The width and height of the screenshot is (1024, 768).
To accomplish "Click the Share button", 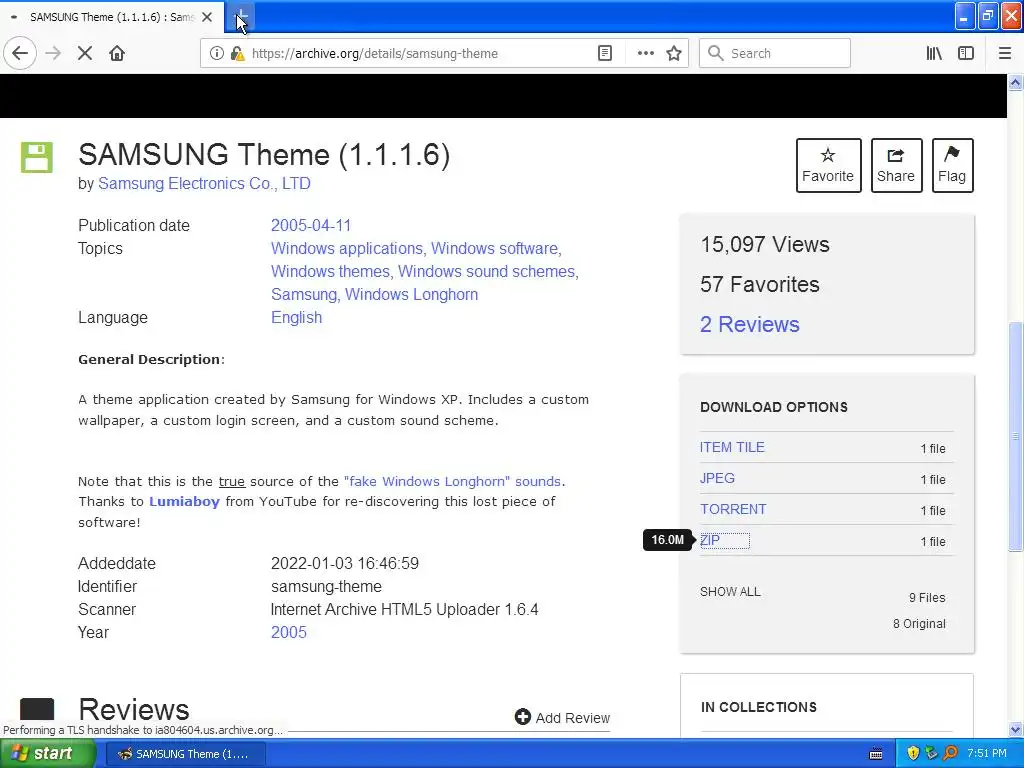I will click(x=896, y=165).
